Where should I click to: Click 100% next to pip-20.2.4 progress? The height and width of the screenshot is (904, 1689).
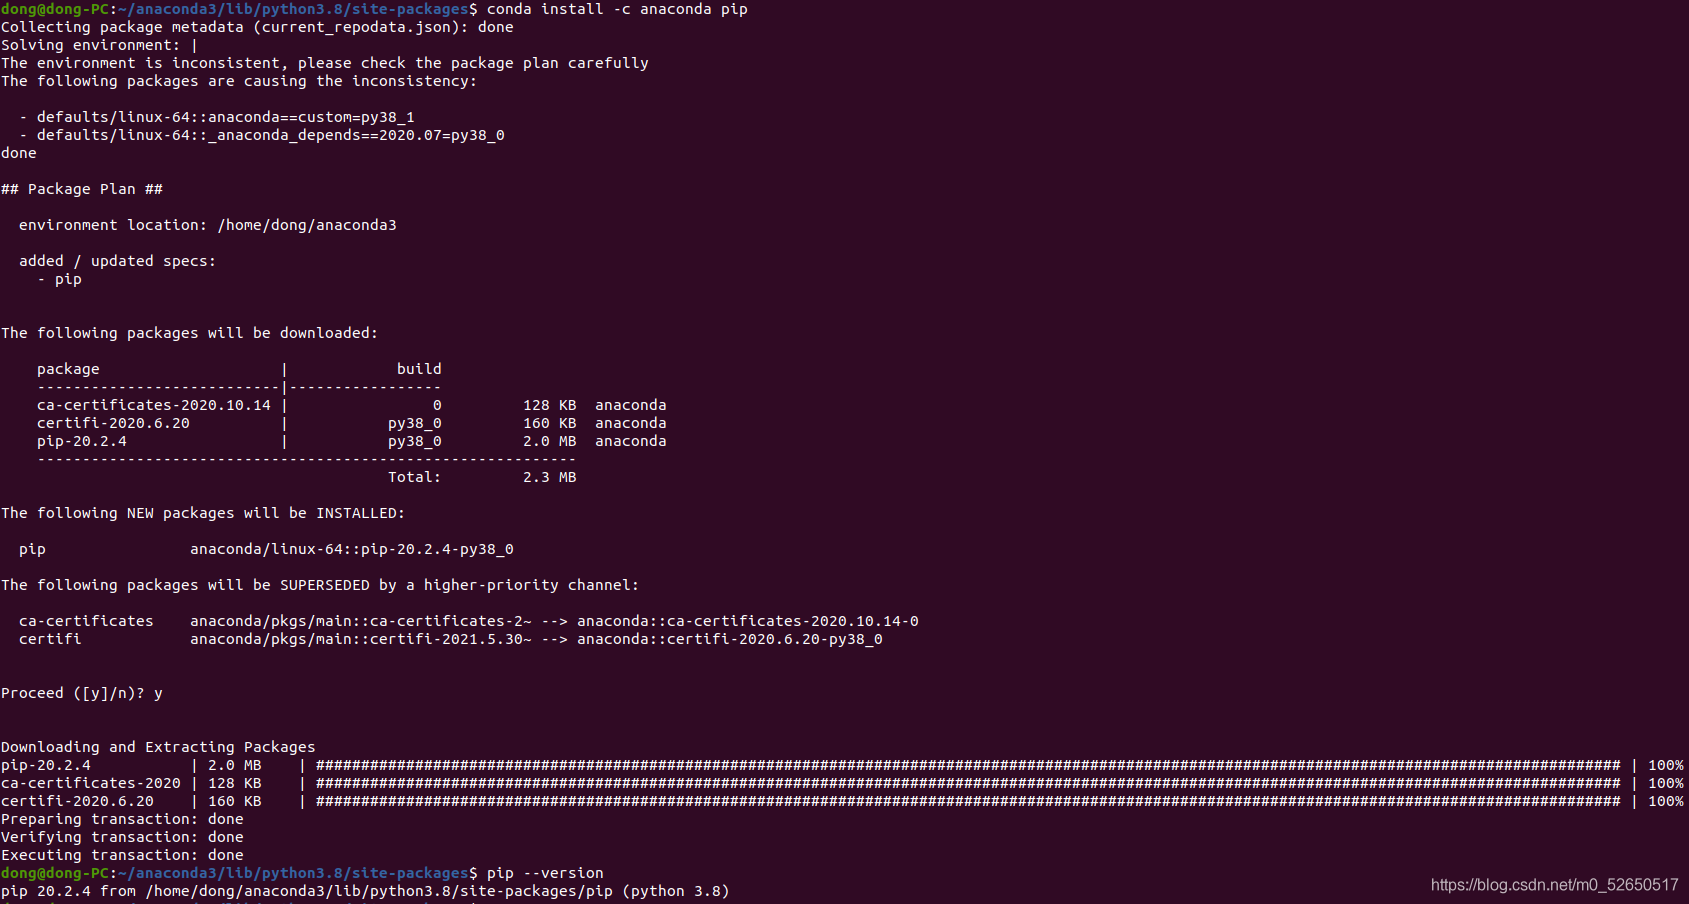click(1666, 765)
